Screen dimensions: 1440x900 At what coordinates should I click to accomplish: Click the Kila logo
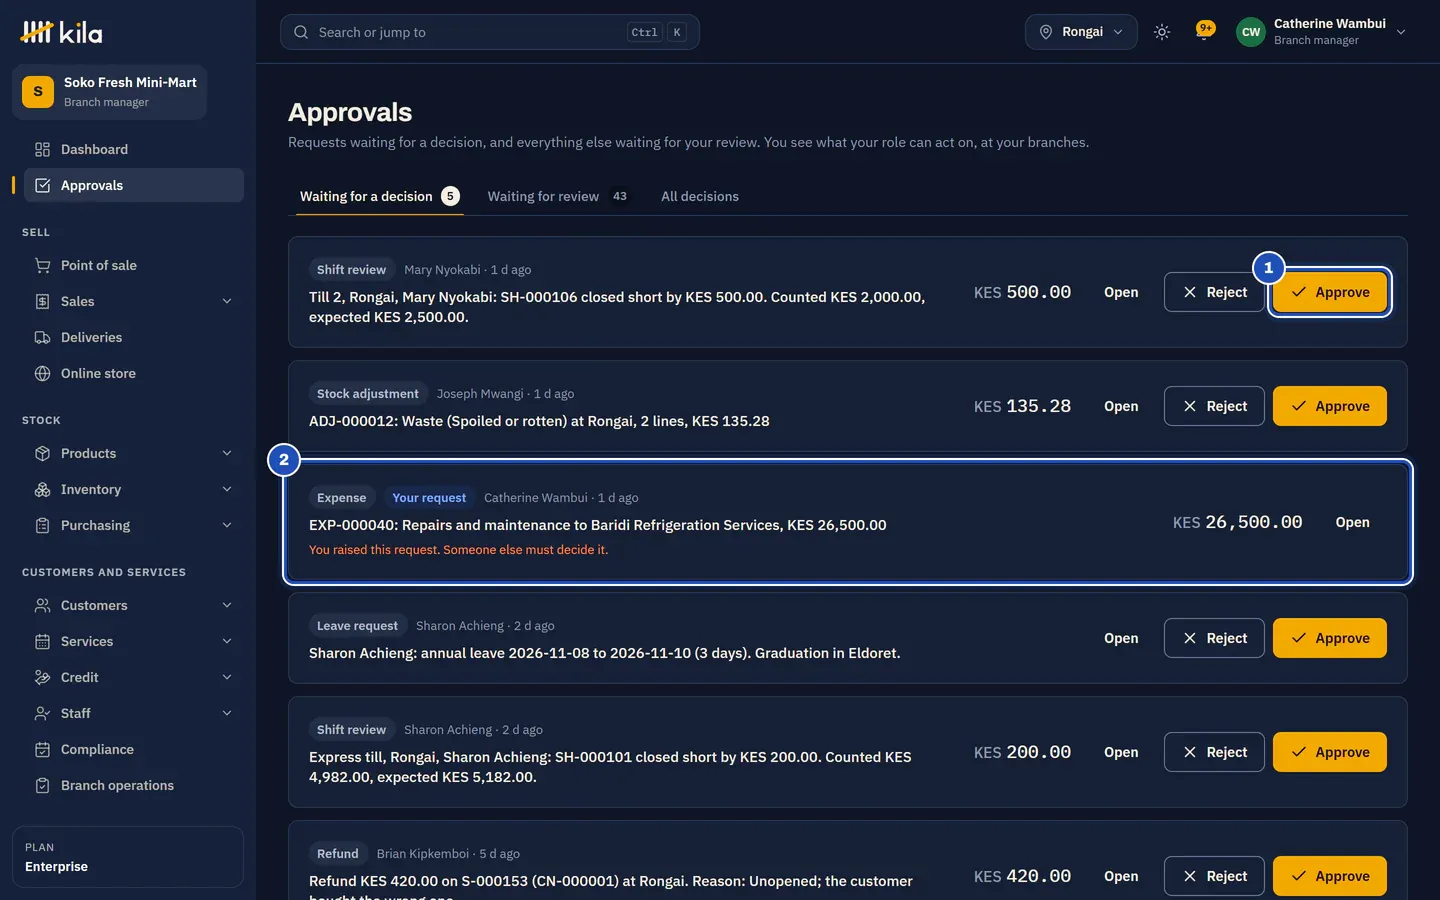(61, 32)
